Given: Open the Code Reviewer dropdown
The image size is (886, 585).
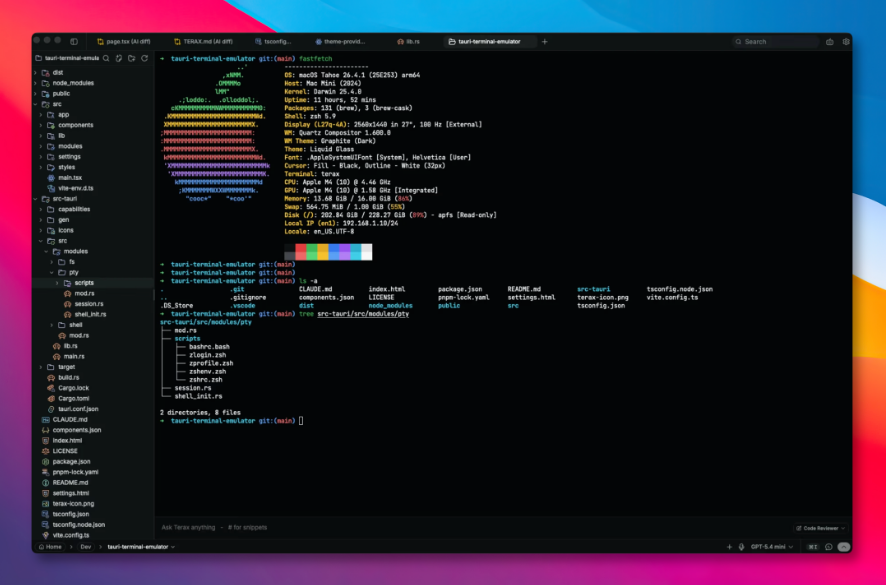Looking at the screenshot, I should tap(820, 528).
